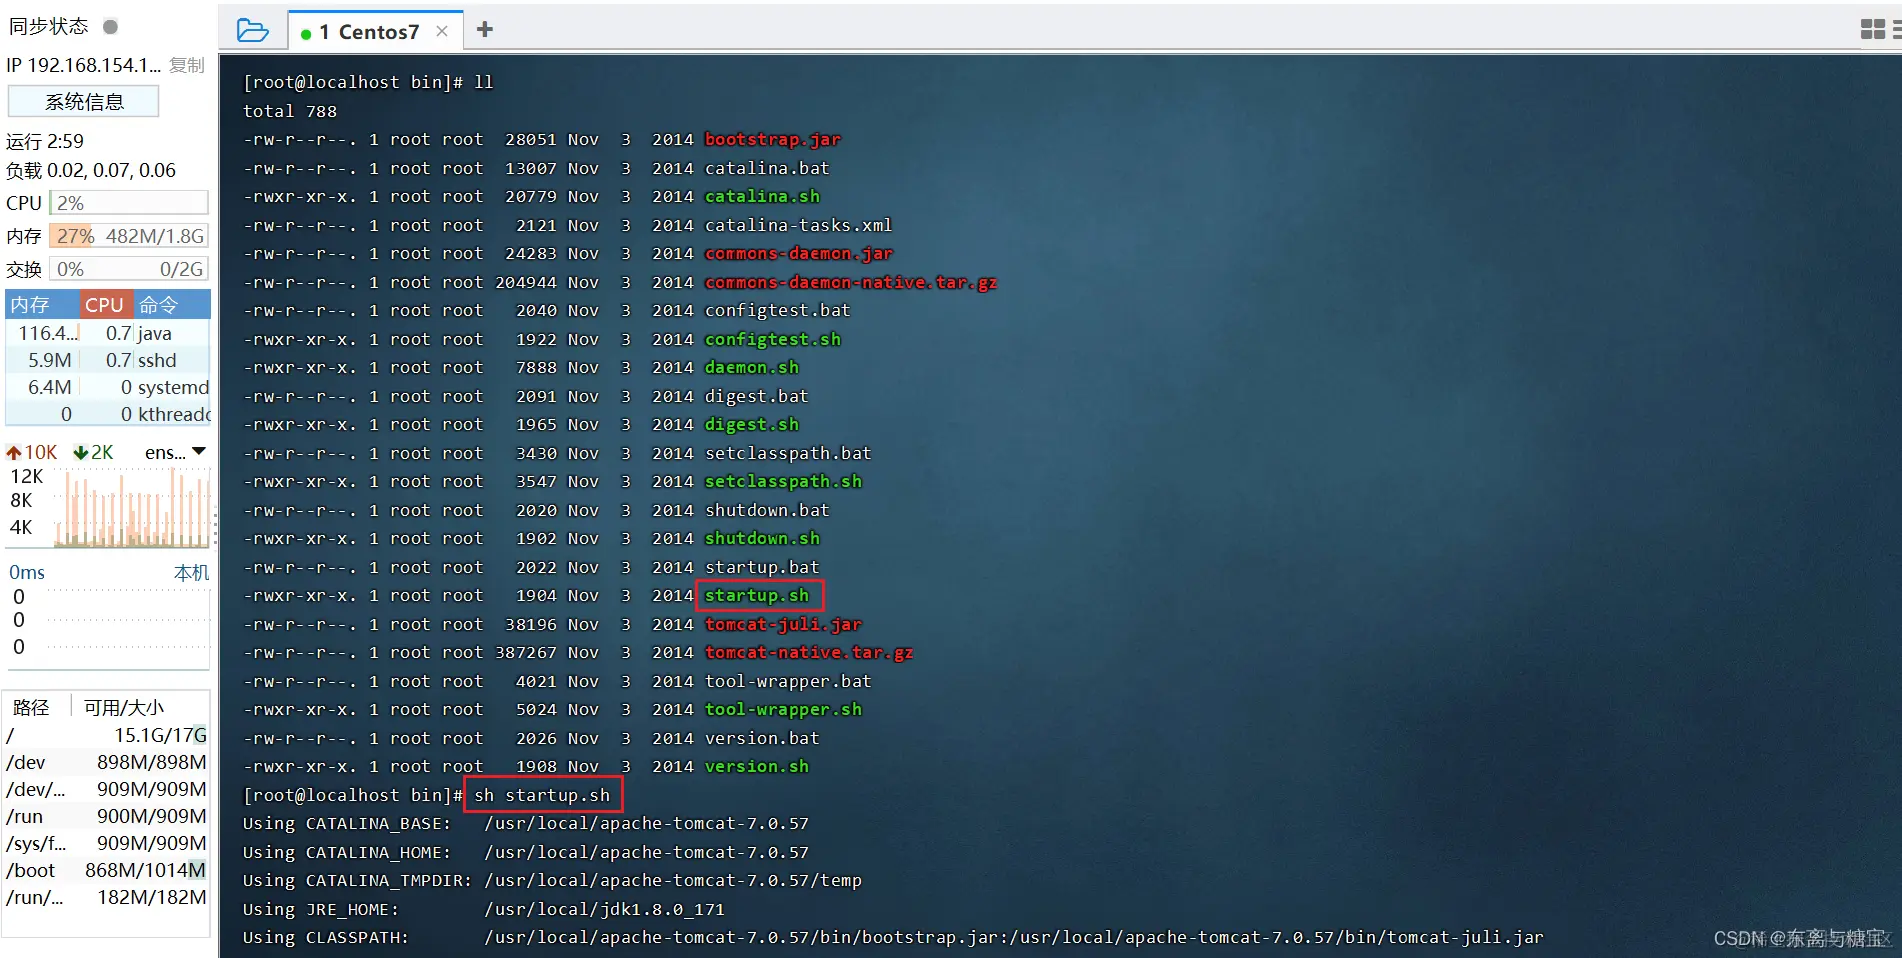Click bootstrap.jar in the terminal listing
The width and height of the screenshot is (1902, 958).
(x=773, y=139)
